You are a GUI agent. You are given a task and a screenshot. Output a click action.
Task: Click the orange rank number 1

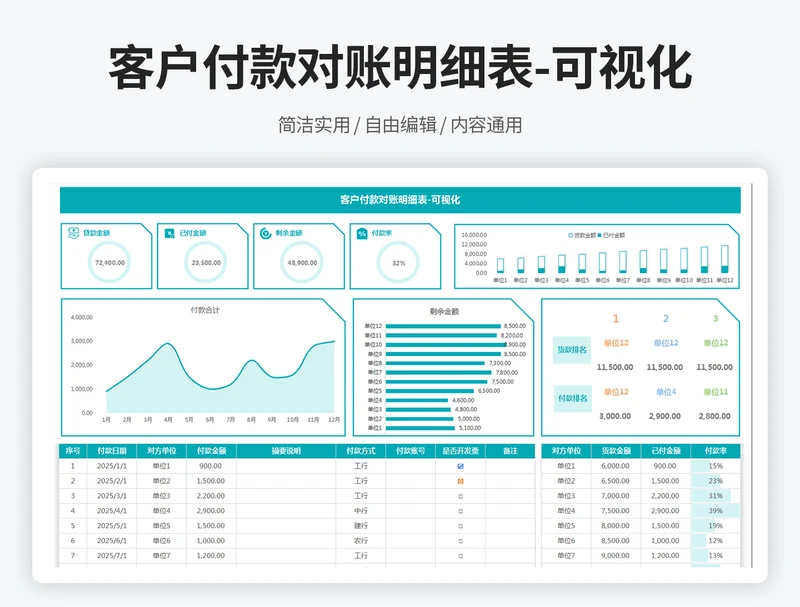(615, 319)
